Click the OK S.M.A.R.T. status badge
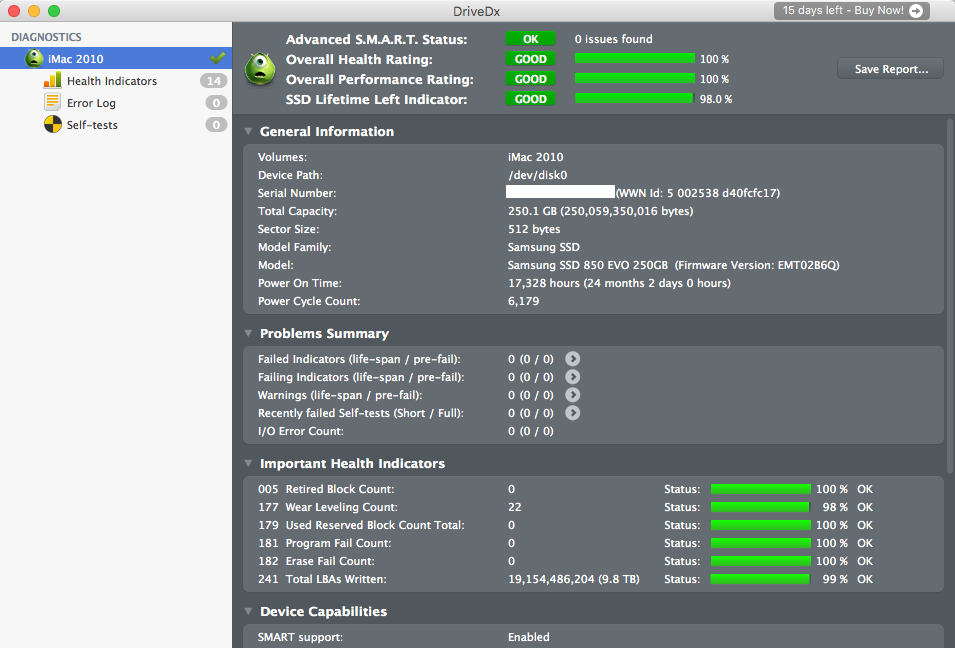The height and width of the screenshot is (648, 955). point(530,39)
